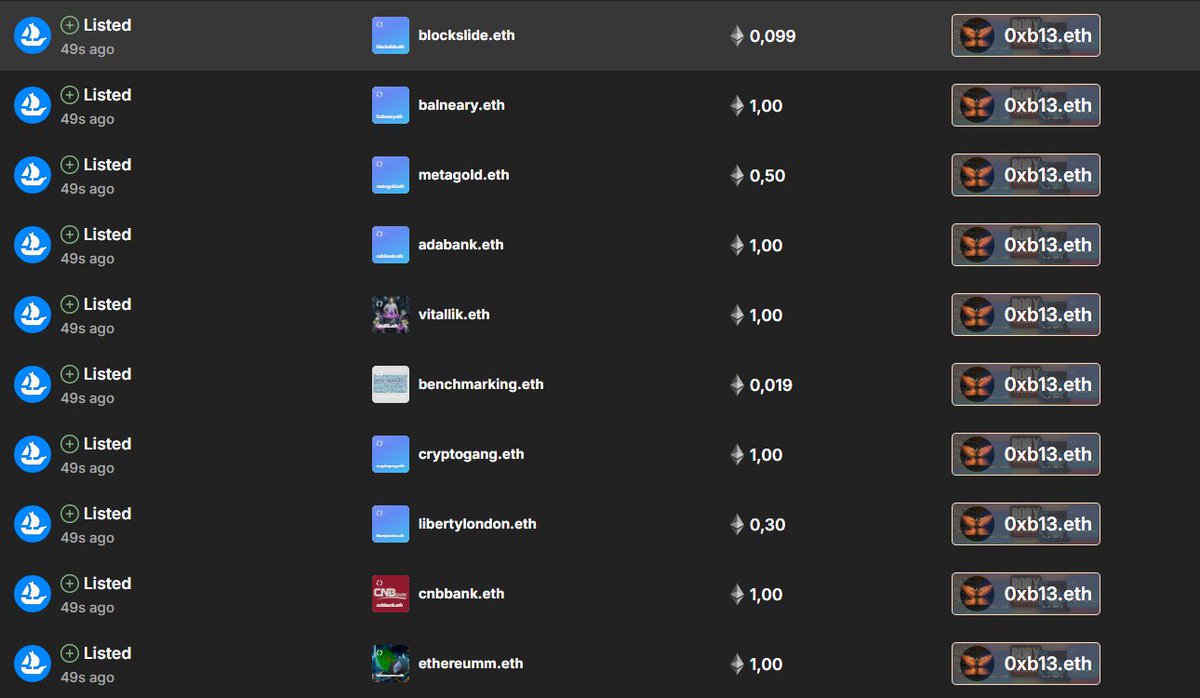Open the cnbbank.eth red thumbnail
Image resolution: width=1200 pixels, height=698 pixels.
390,594
